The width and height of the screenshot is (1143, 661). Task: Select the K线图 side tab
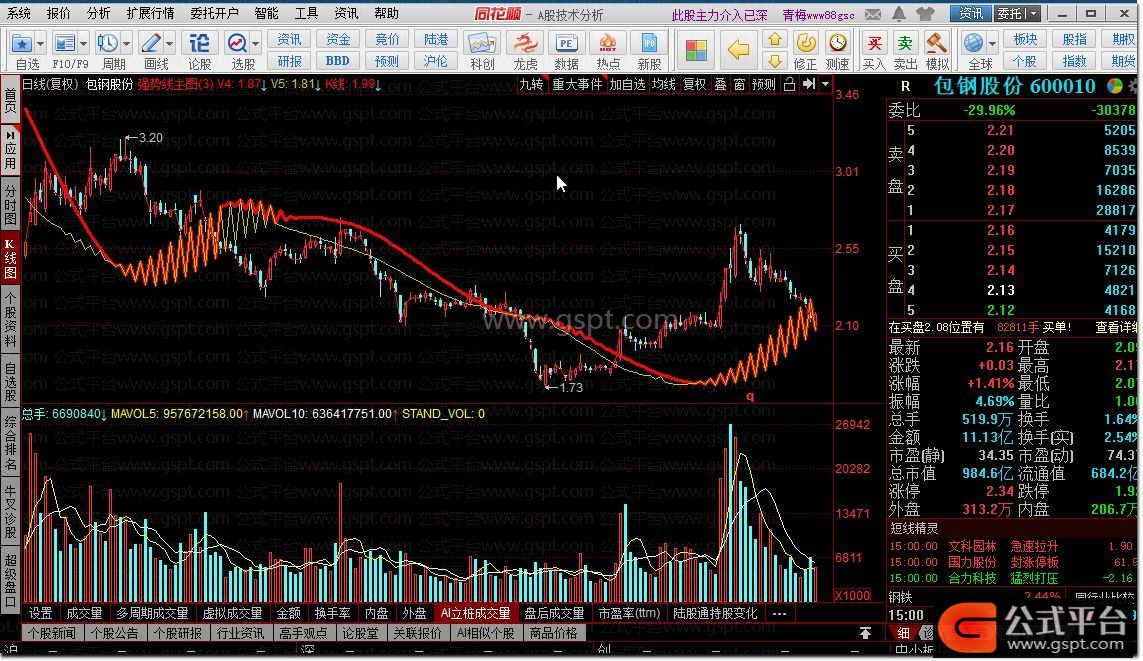10,259
